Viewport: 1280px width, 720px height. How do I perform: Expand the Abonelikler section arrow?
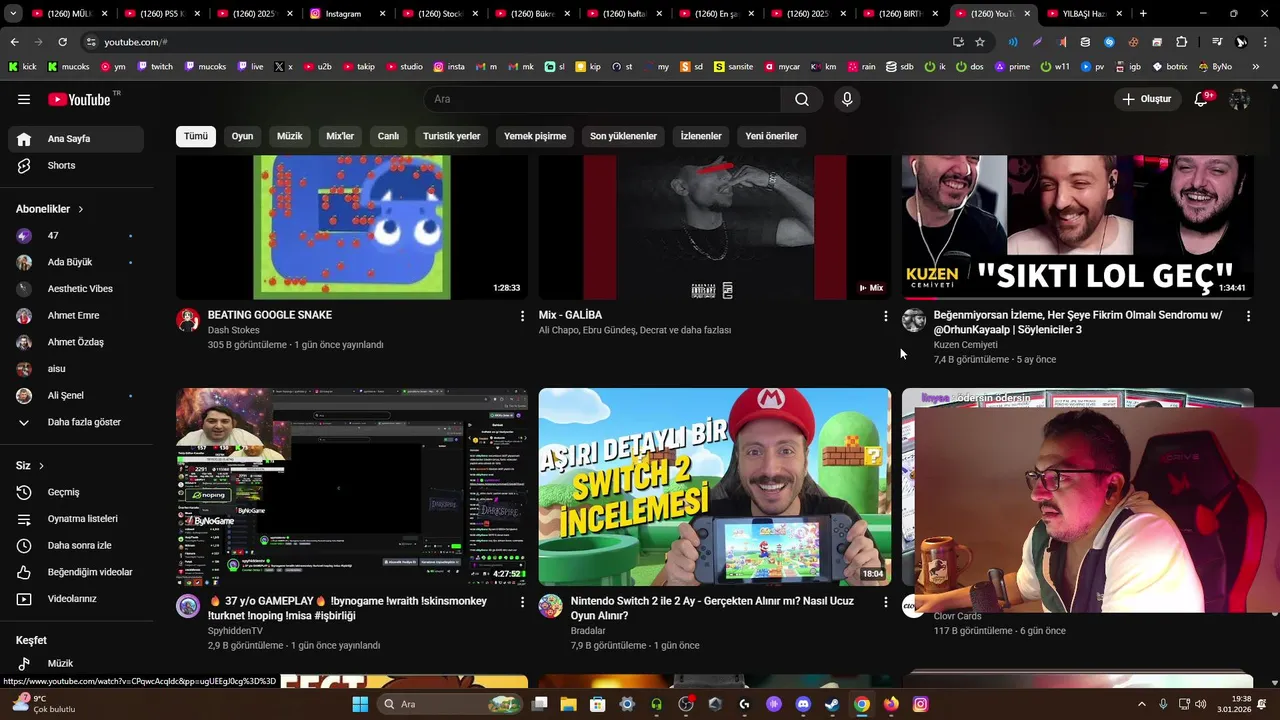81,209
